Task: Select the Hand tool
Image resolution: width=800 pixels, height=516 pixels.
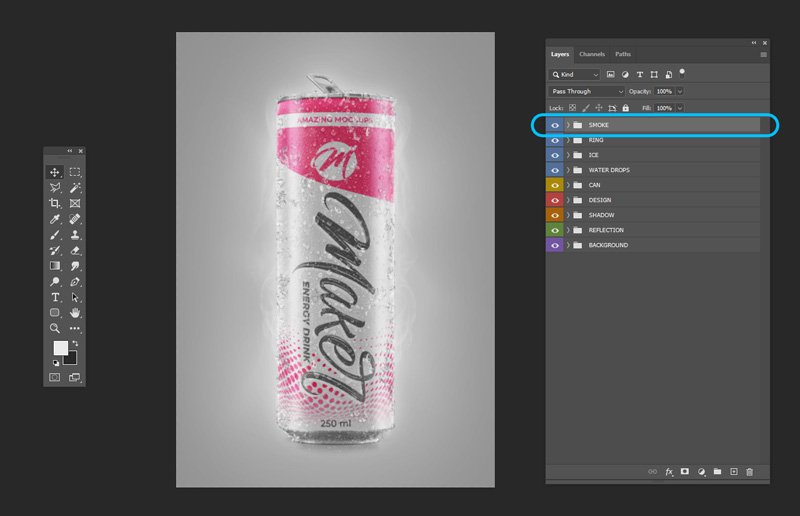Action: click(75, 312)
